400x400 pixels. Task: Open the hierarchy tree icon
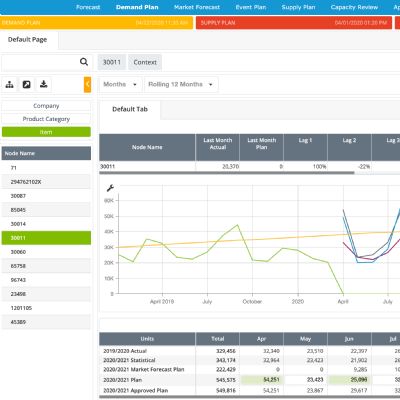click(x=10, y=85)
